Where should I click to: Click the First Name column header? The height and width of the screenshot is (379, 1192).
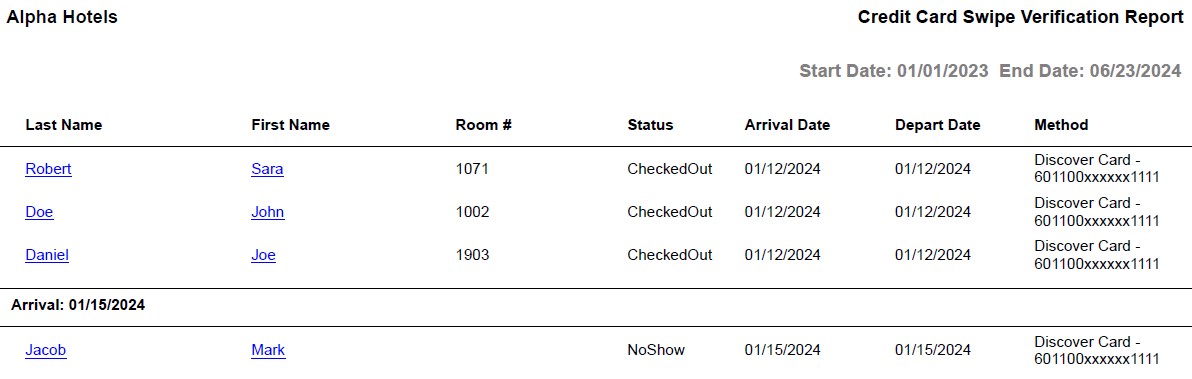click(290, 125)
